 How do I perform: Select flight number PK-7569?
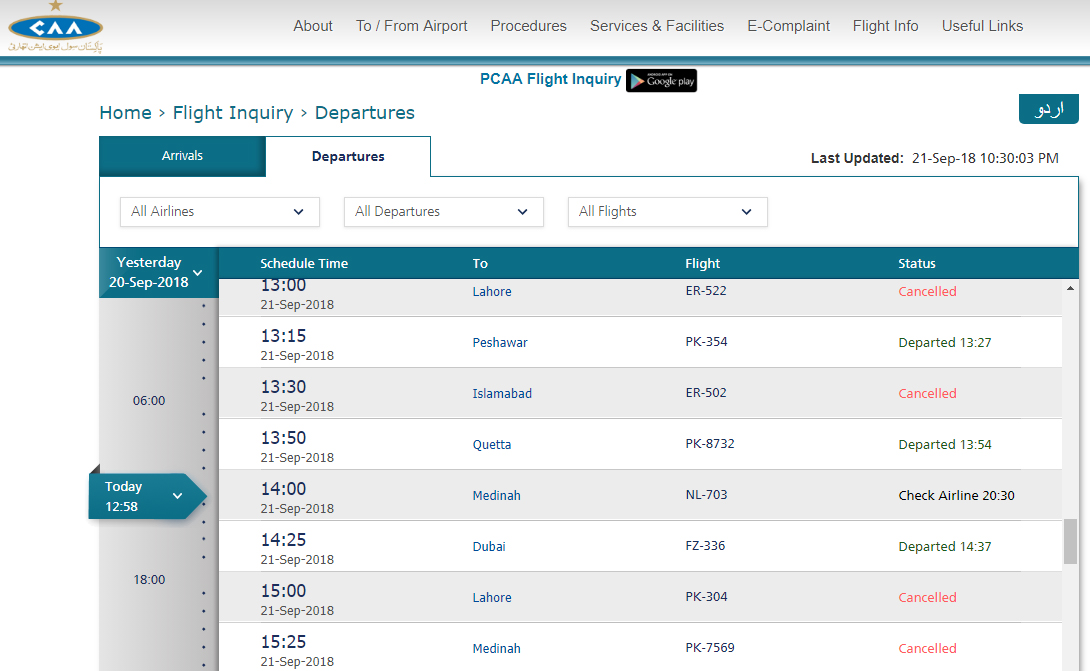pyautogui.click(x=710, y=647)
